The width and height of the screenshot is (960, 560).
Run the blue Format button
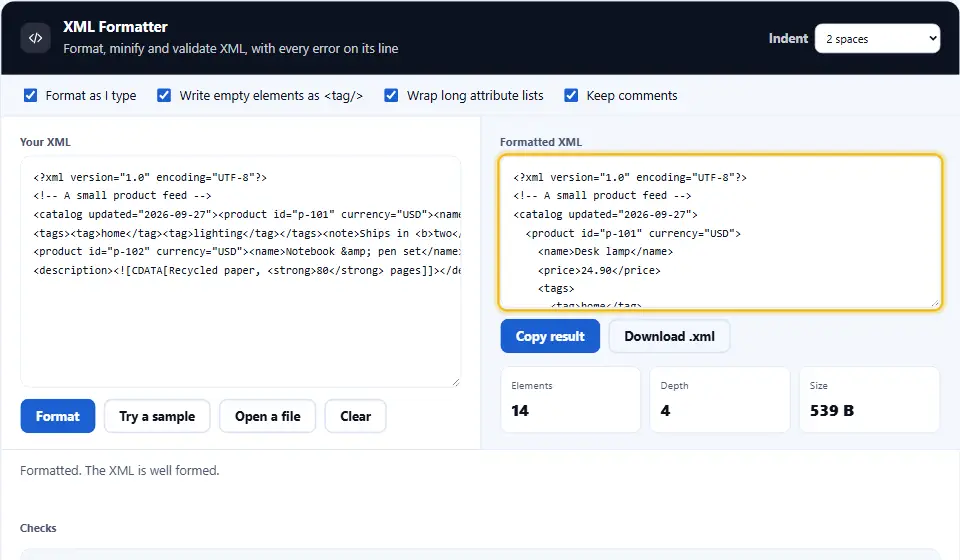tap(58, 416)
